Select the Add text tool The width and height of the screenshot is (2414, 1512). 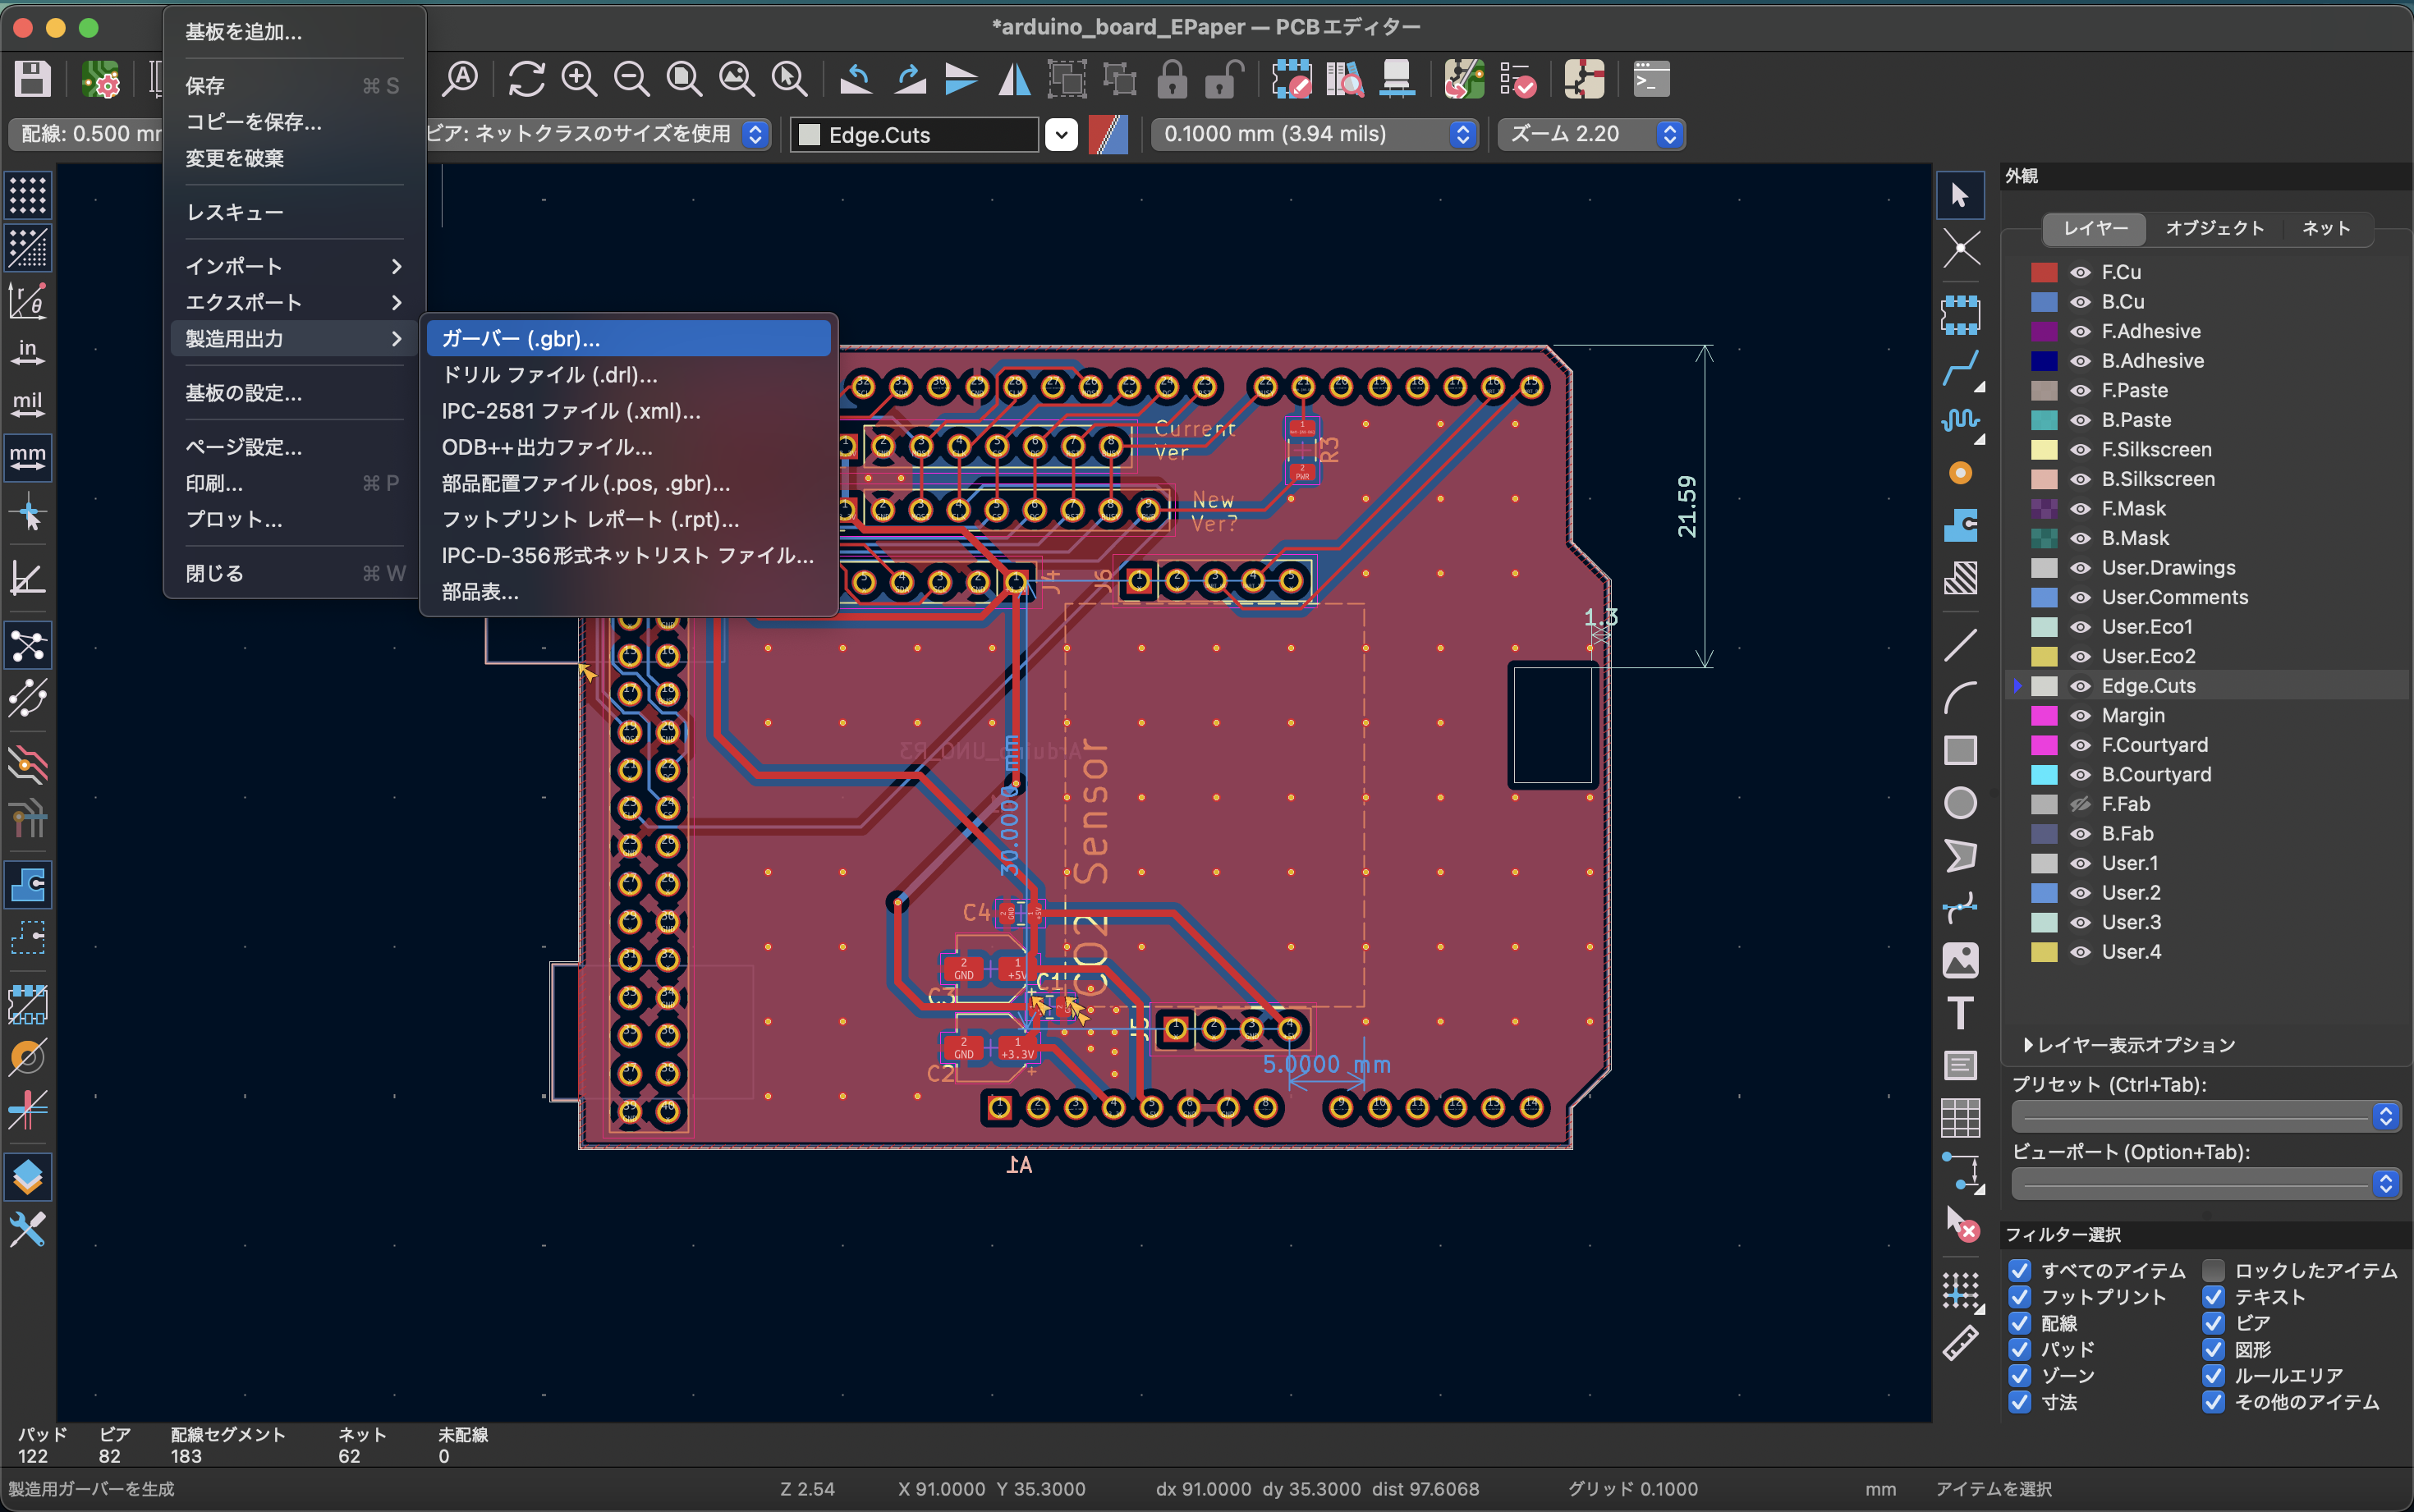click(1960, 1012)
